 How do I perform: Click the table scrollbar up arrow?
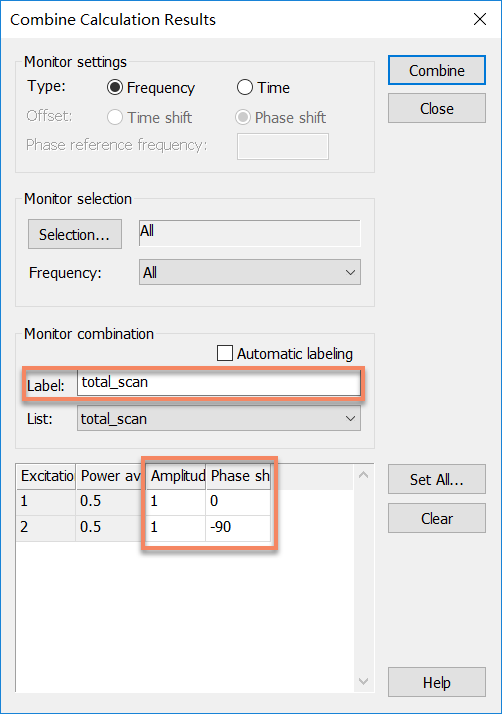[364, 475]
